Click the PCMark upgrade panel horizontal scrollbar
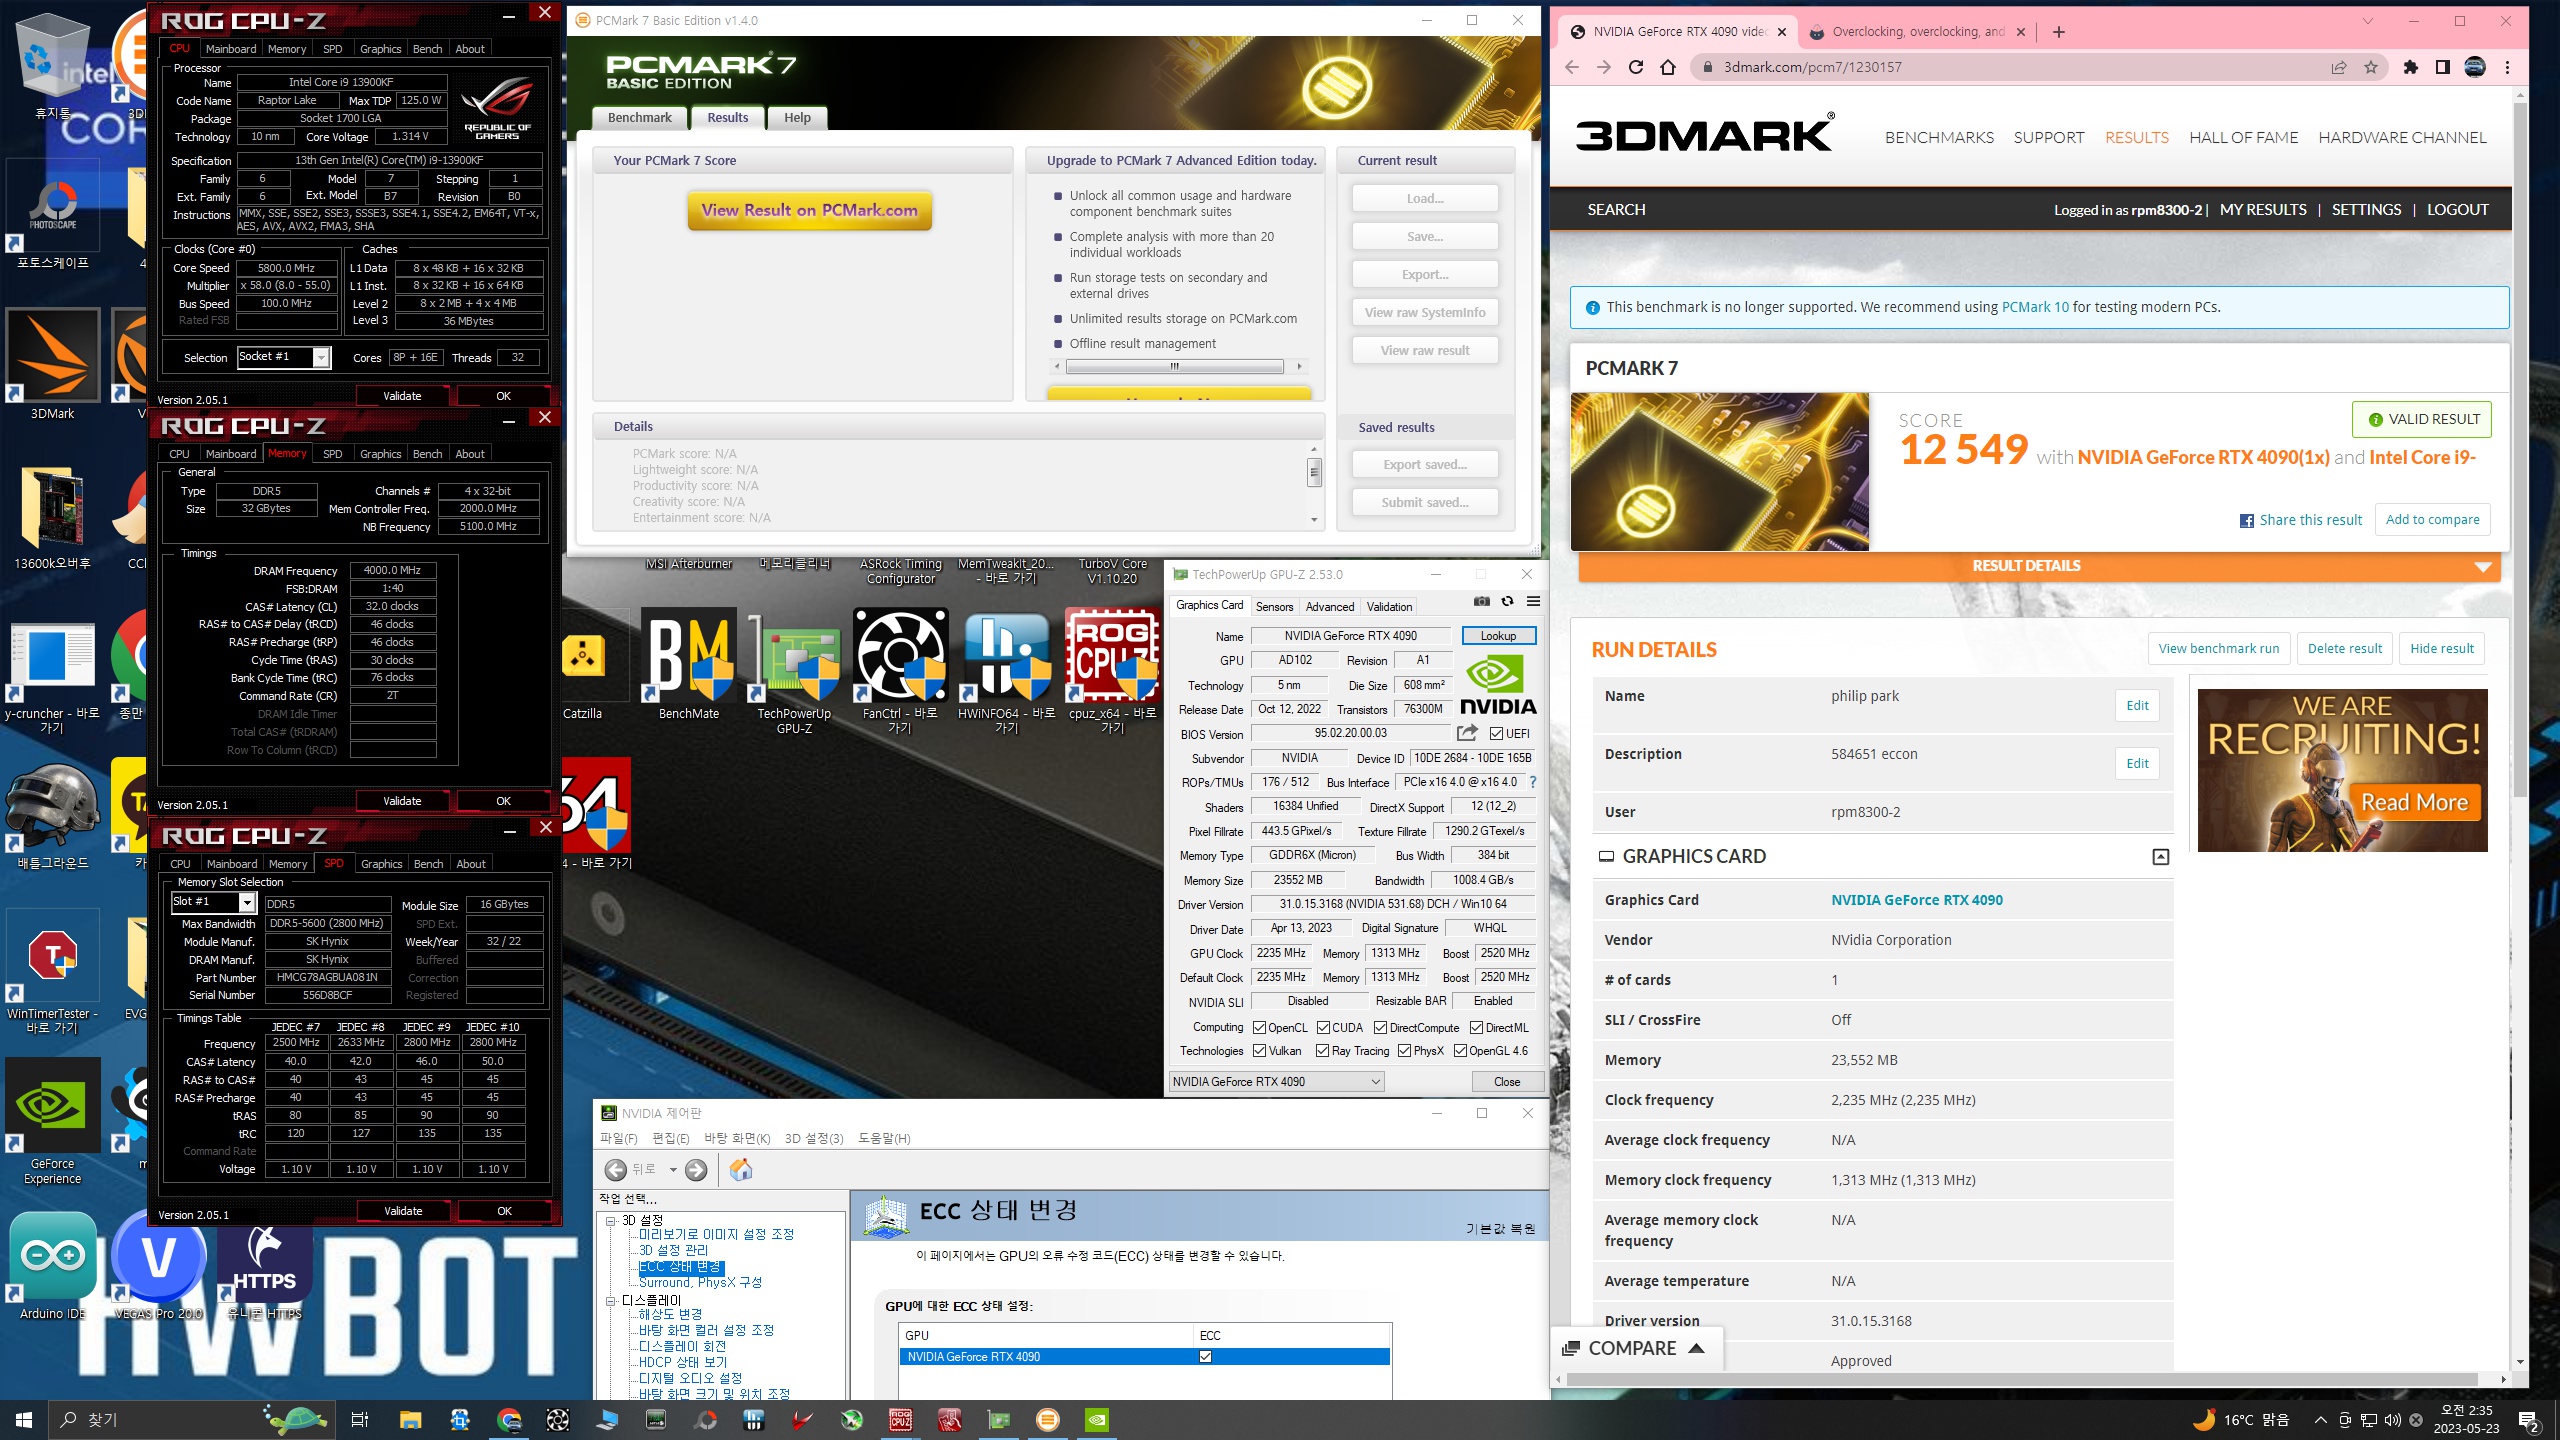 [x=1176, y=366]
